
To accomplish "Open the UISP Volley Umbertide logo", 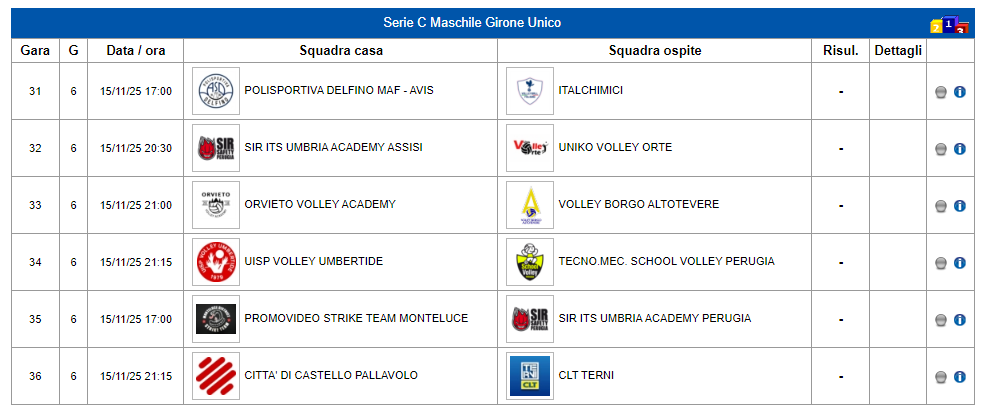I will 215,262.
